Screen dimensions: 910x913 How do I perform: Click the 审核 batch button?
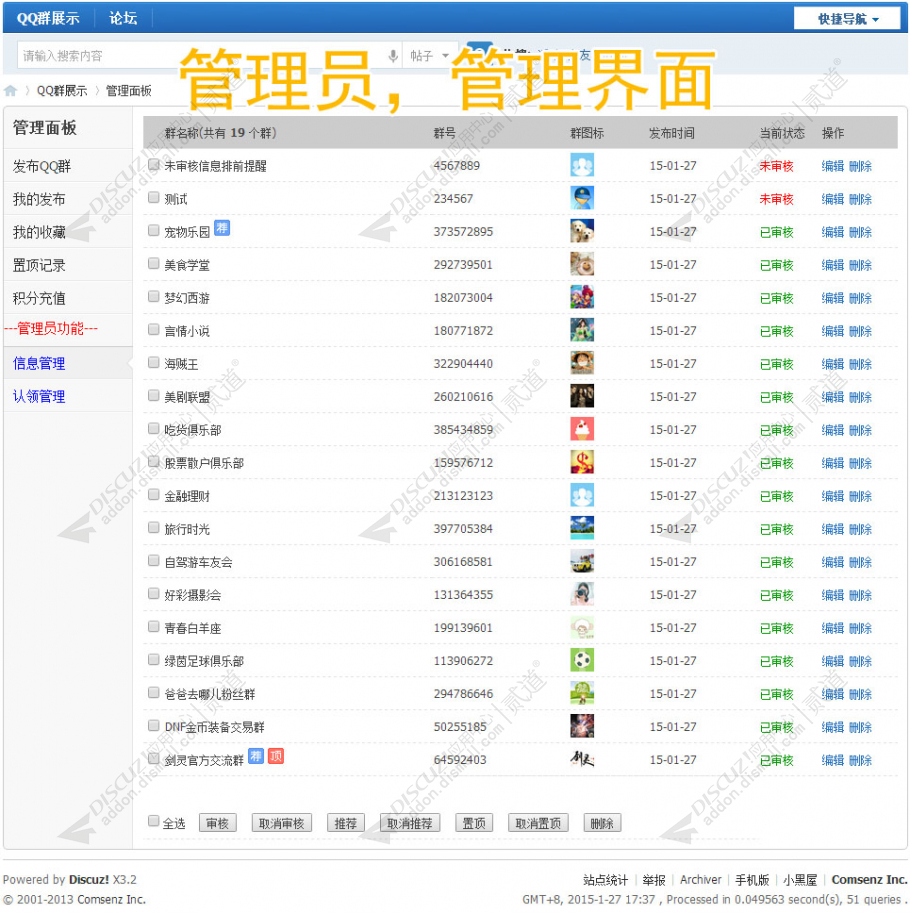[217, 823]
